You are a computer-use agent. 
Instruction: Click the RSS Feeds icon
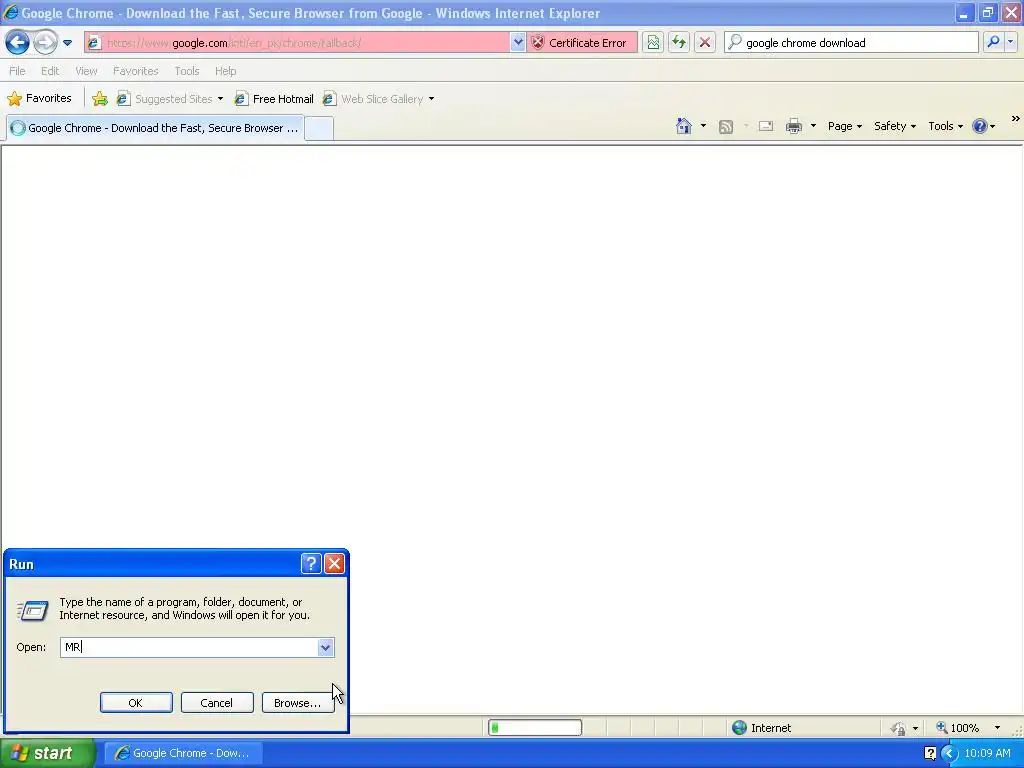click(x=726, y=127)
